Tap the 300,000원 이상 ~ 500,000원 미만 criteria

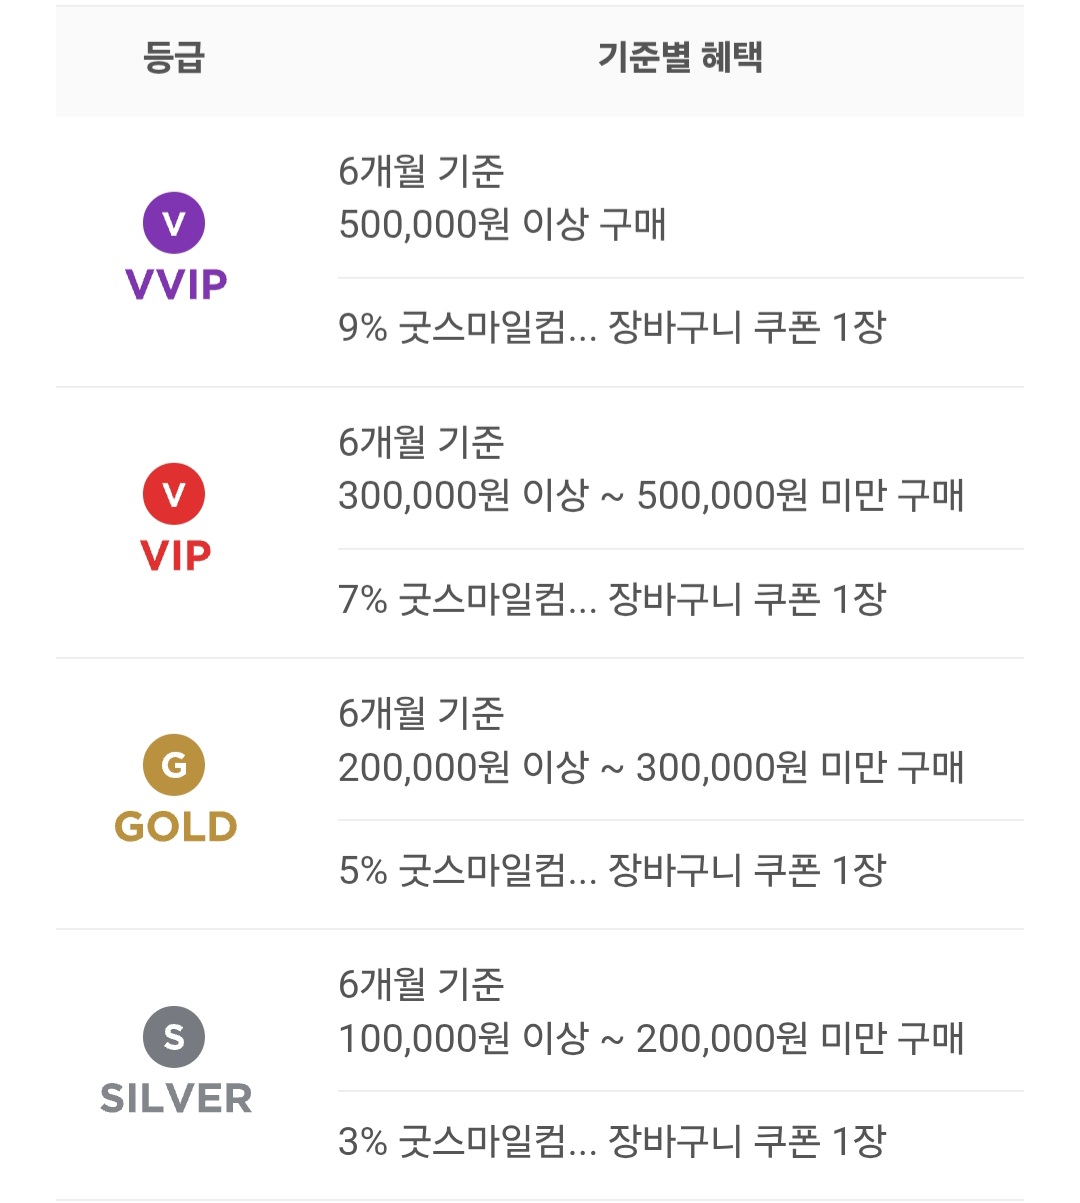[651, 496]
